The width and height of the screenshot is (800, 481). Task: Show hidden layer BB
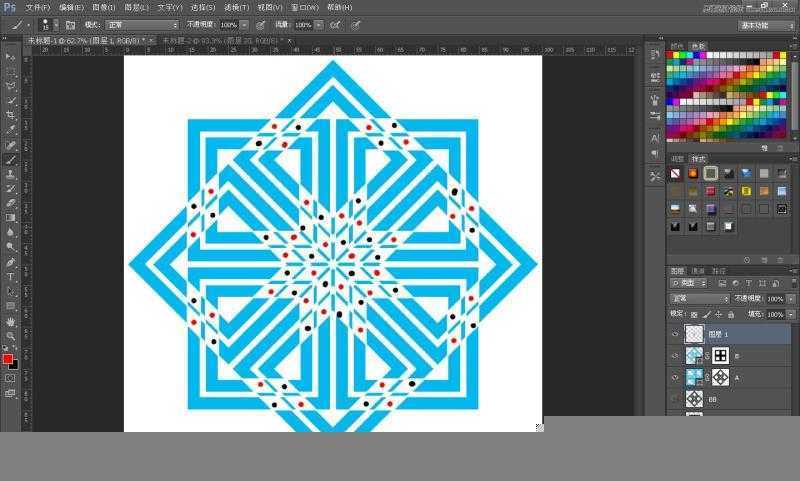click(675, 399)
